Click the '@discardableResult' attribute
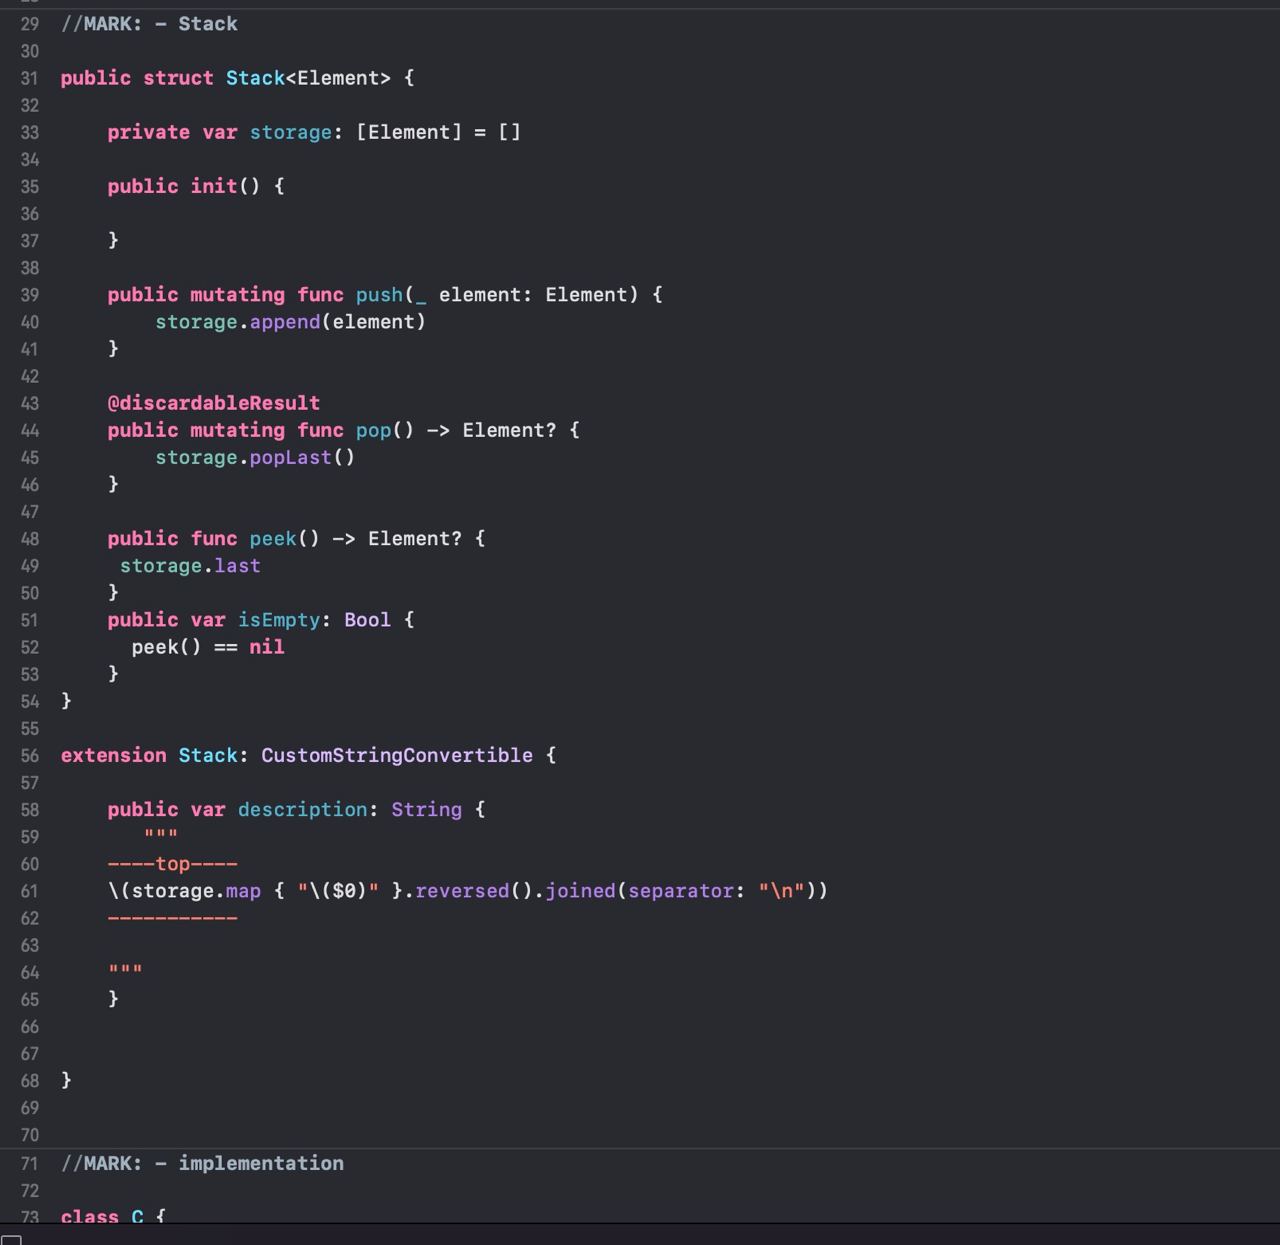 click(x=214, y=403)
